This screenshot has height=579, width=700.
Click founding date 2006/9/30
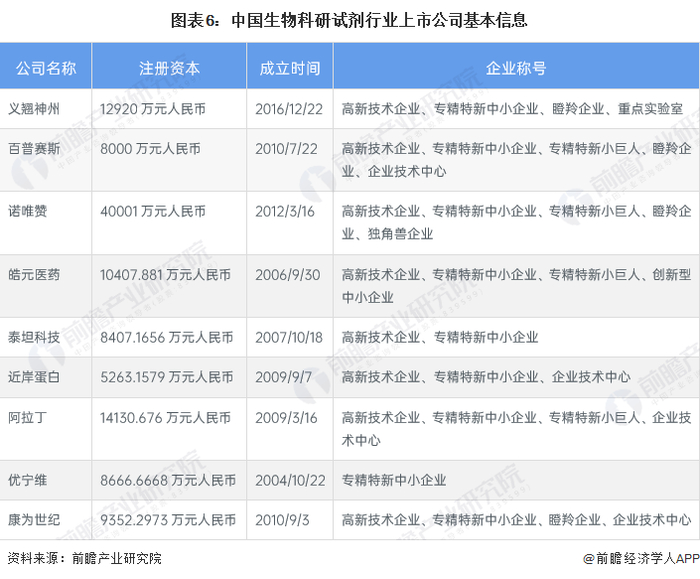point(288,274)
